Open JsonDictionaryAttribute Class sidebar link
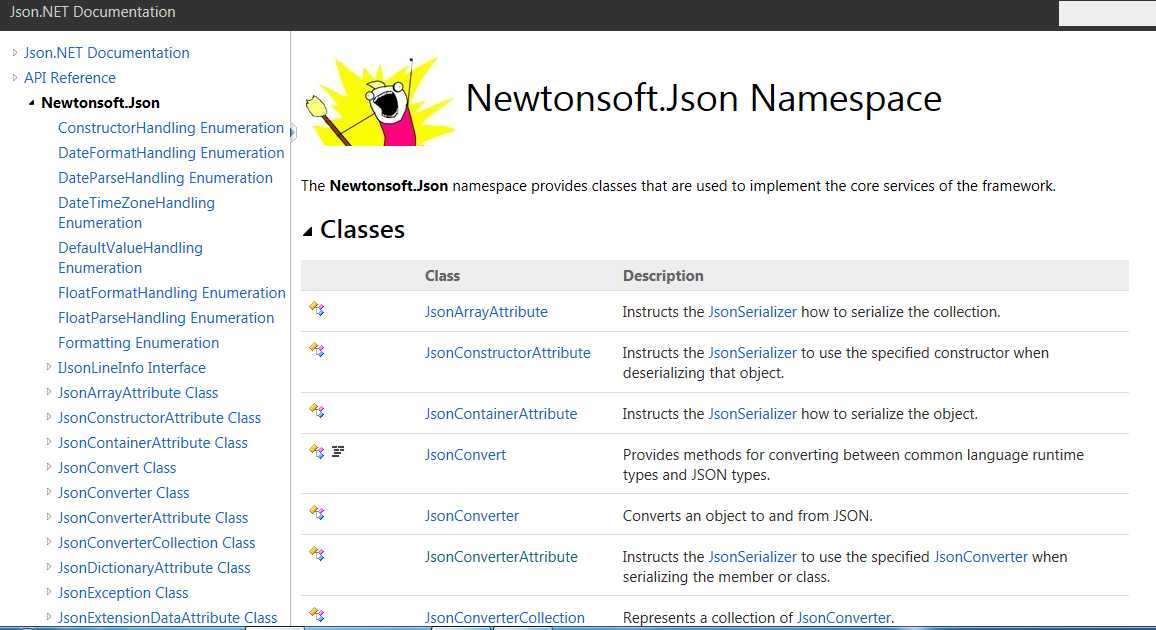The image size is (1156, 630). click(154, 569)
